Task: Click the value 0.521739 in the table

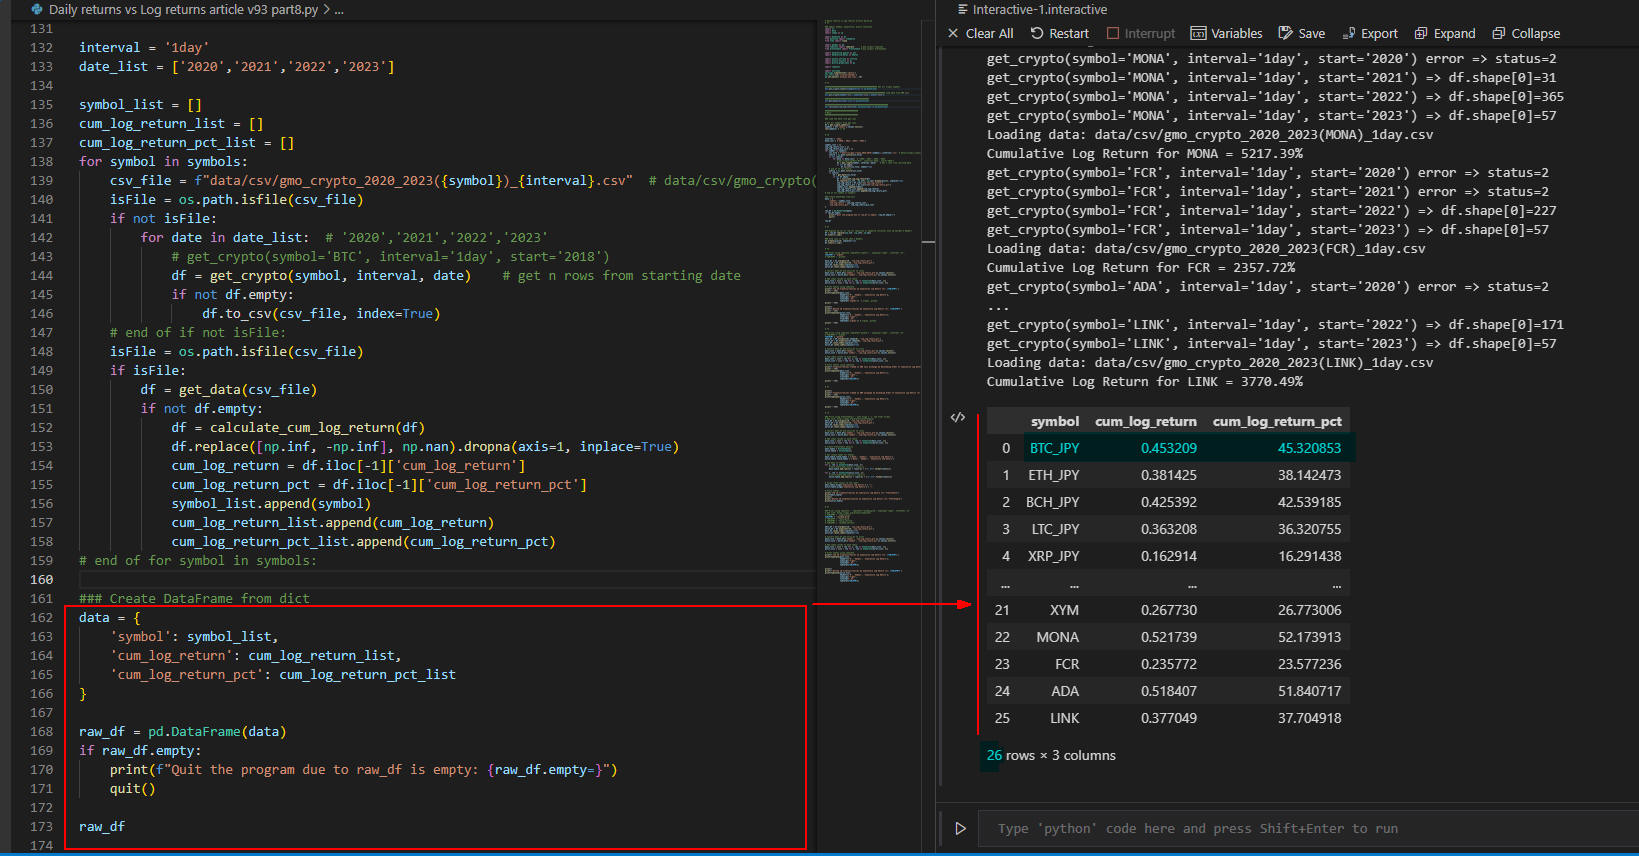Action: pyautogui.click(x=1169, y=637)
